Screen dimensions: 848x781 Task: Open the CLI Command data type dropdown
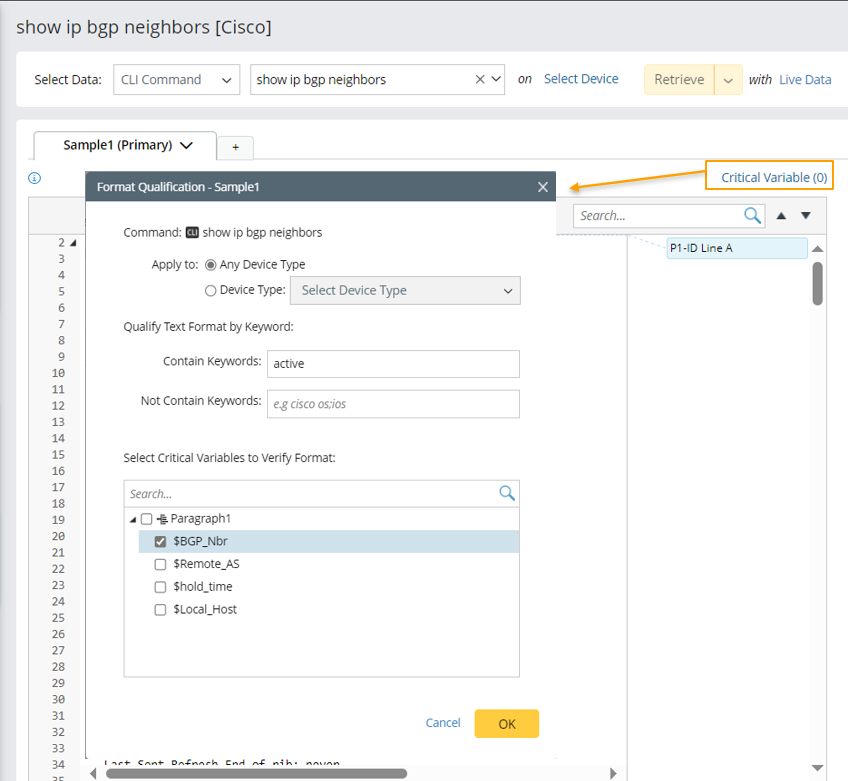click(x=176, y=80)
